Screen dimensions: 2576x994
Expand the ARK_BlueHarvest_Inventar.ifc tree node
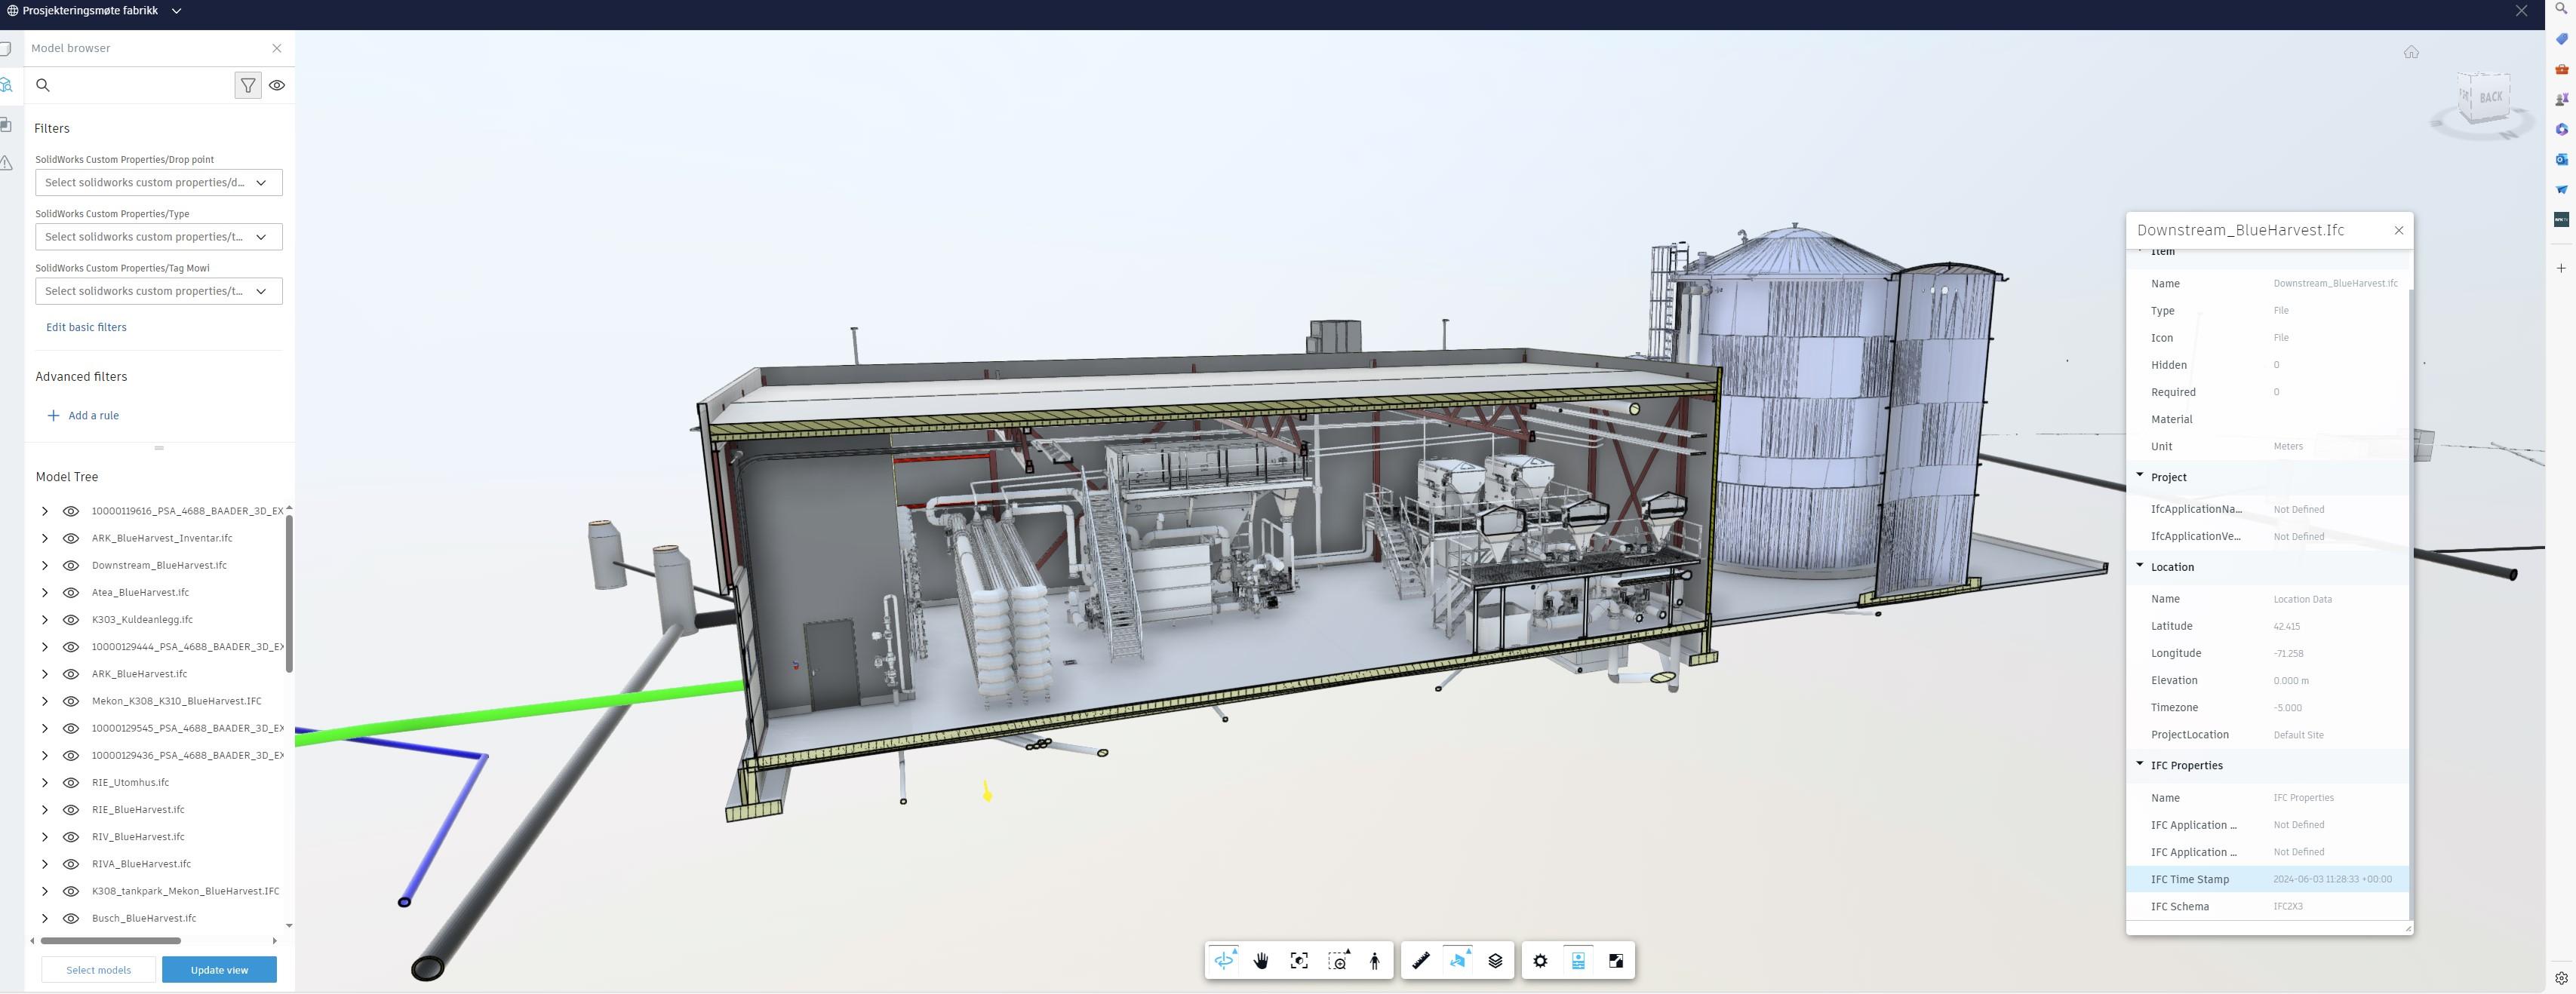[x=45, y=538]
